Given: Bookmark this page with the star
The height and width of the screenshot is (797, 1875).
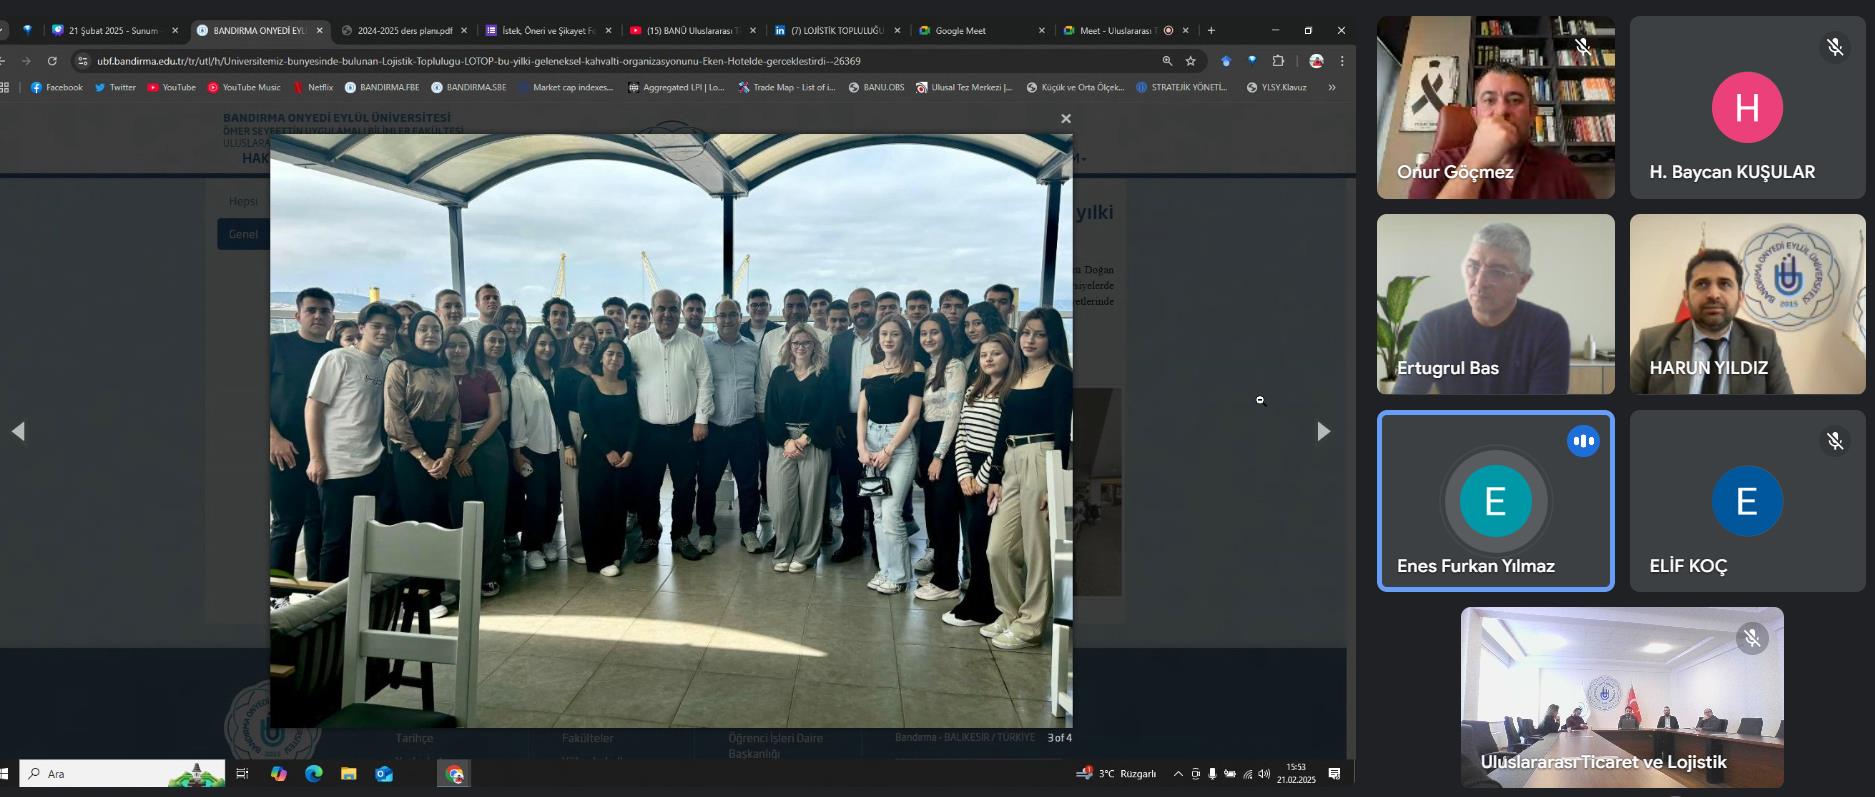Looking at the screenshot, I should tap(1190, 61).
